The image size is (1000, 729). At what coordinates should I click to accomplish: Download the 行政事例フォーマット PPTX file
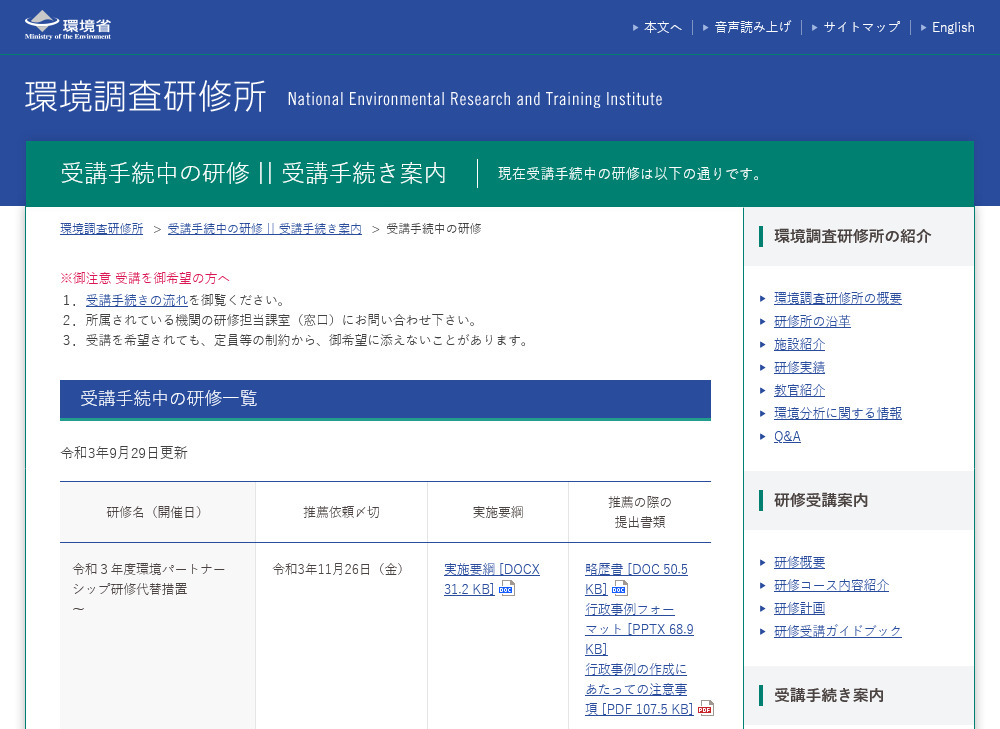pos(639,629)
